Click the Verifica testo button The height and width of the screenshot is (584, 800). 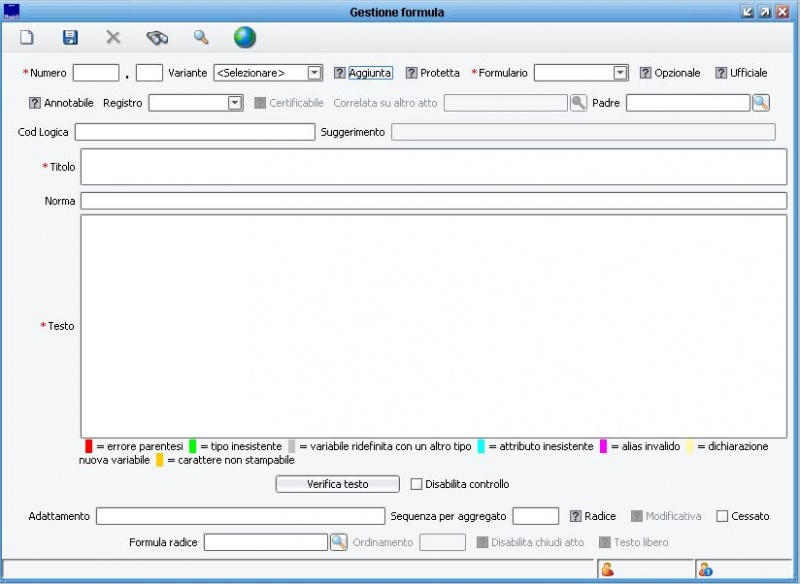tap(337, 484)
